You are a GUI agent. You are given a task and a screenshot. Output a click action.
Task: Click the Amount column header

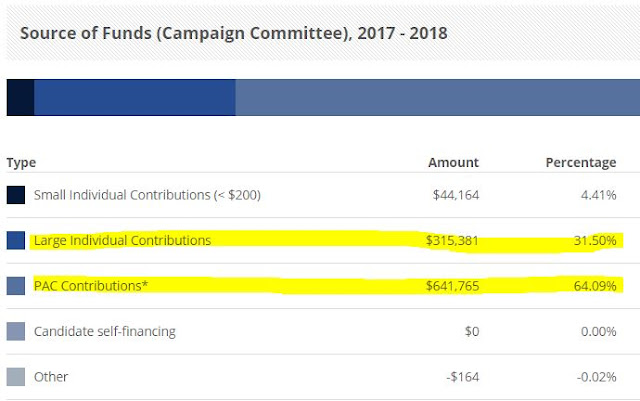tap(453, 163)
